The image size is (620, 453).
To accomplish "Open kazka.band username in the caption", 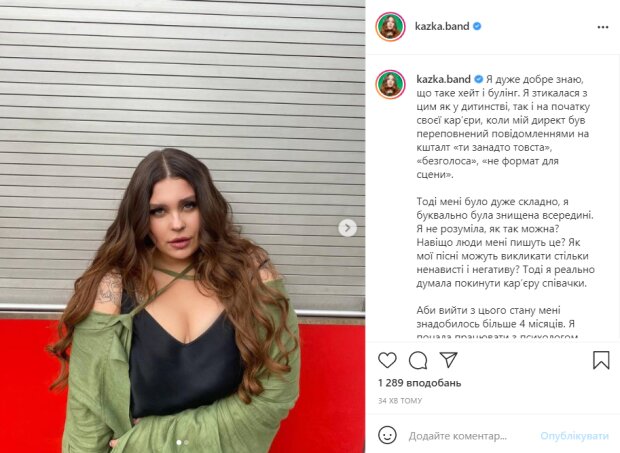I will pos(443,79).
